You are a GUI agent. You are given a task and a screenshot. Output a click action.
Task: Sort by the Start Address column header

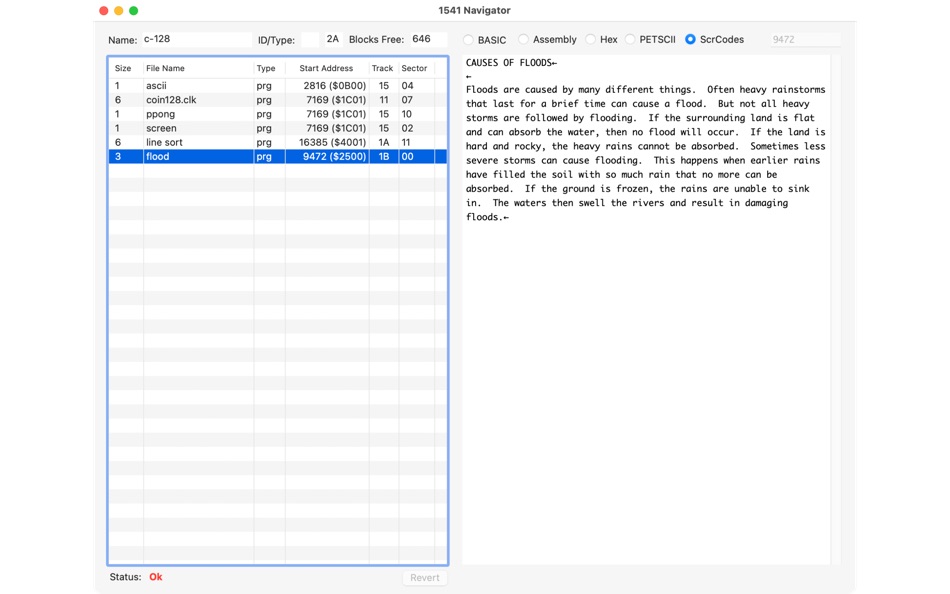(x=326, y=68)
